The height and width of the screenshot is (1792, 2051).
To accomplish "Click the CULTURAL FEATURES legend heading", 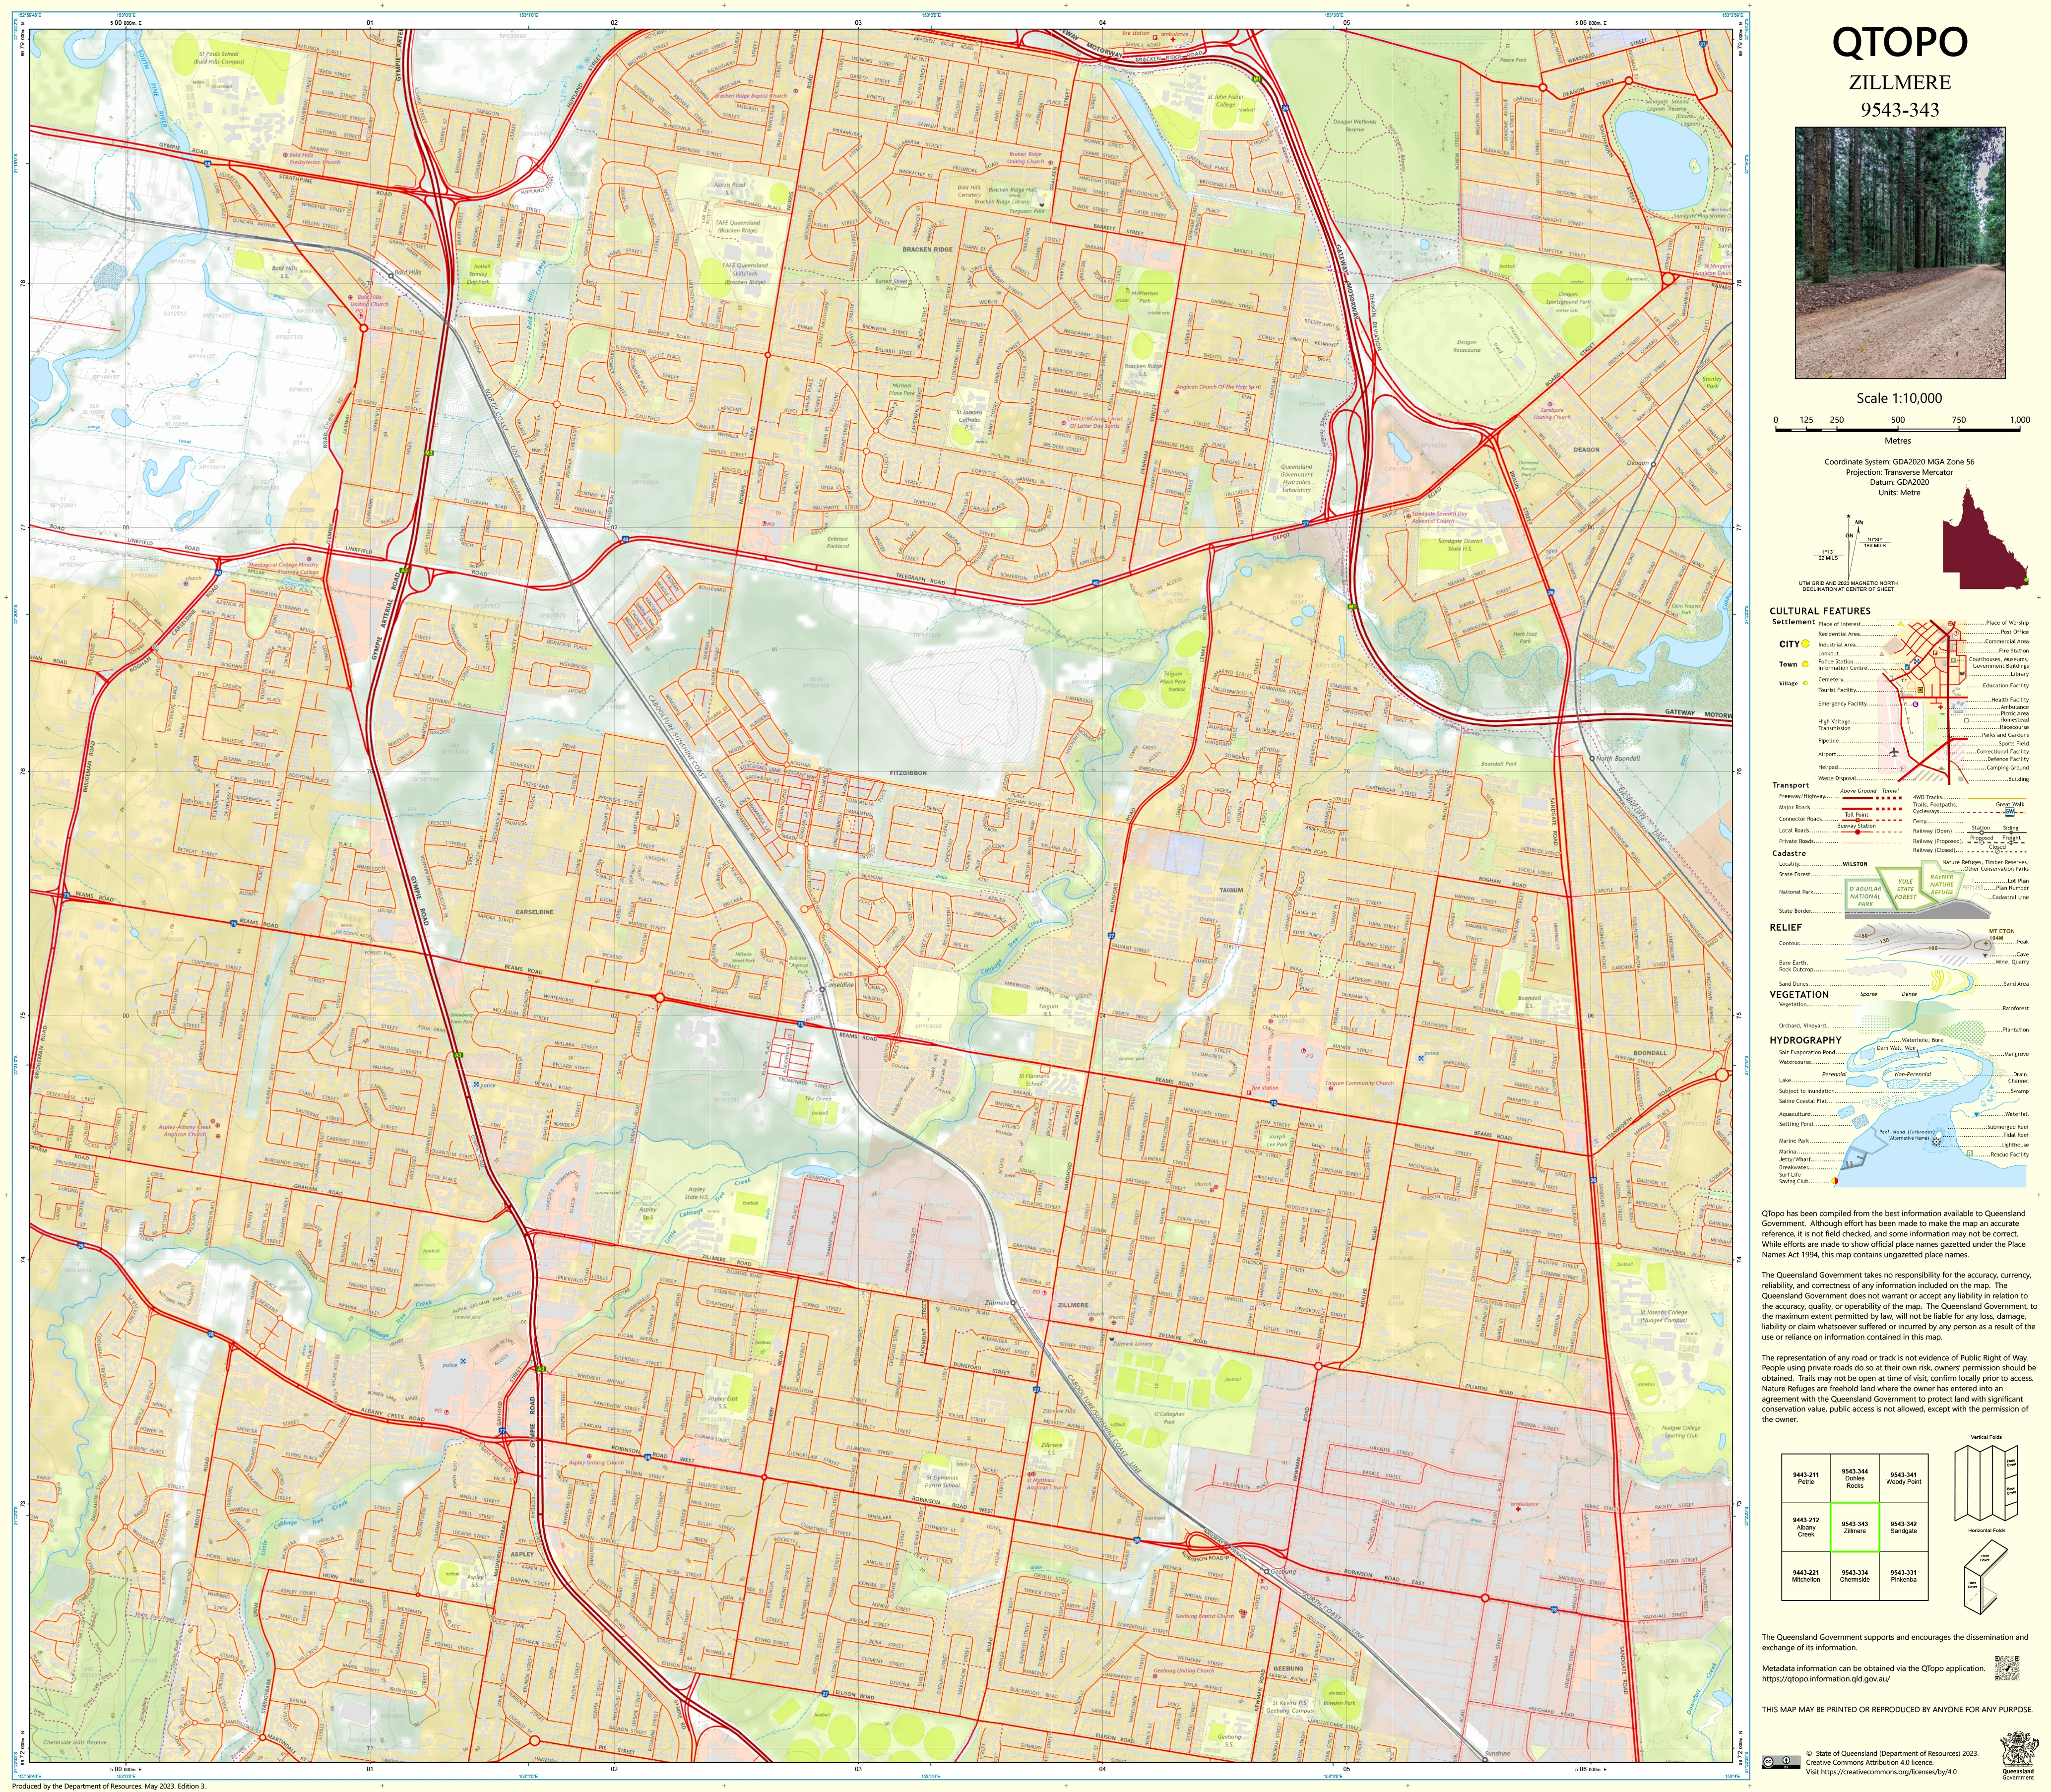I will pyautogui.click(x=1820, y=611).
